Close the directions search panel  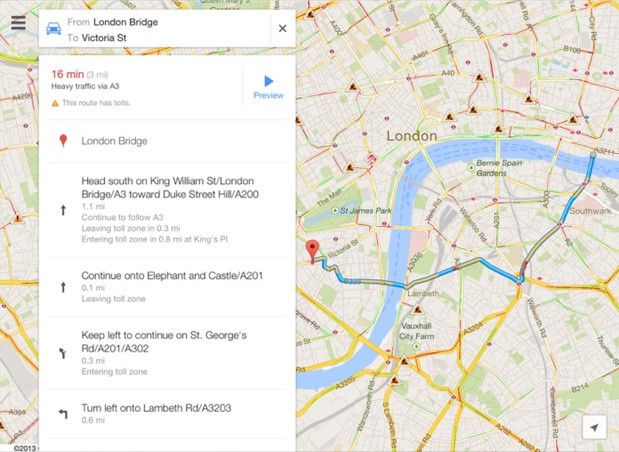click(283, 28)
